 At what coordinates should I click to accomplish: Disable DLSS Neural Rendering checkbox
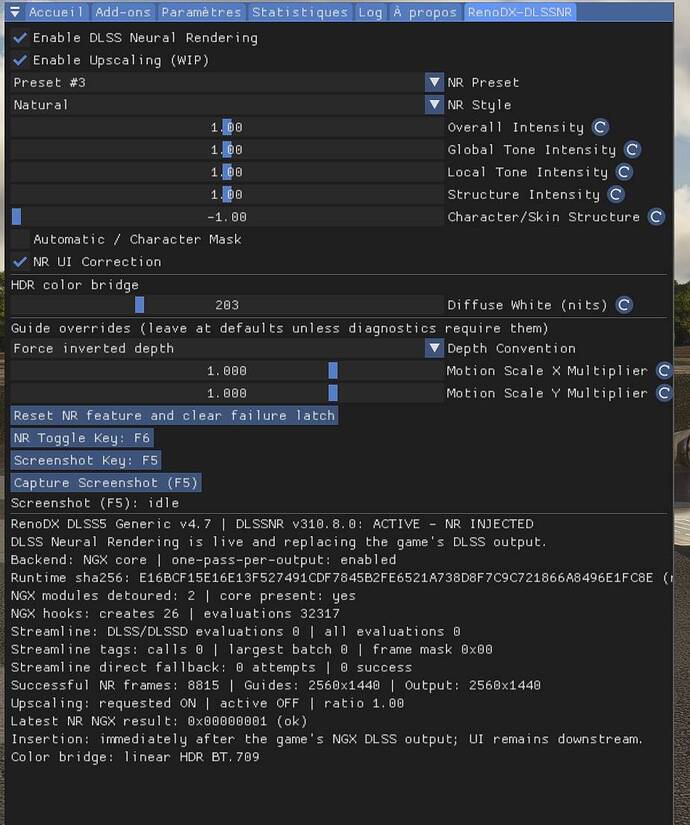[20, 38]
